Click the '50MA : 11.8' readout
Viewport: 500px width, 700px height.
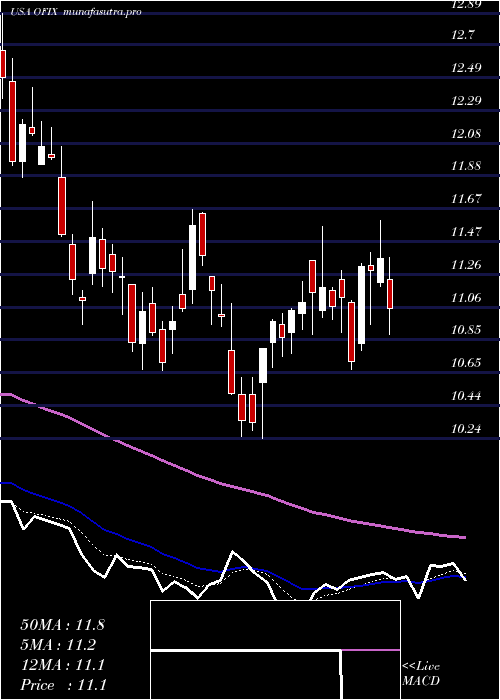click(x=62, y=625)
